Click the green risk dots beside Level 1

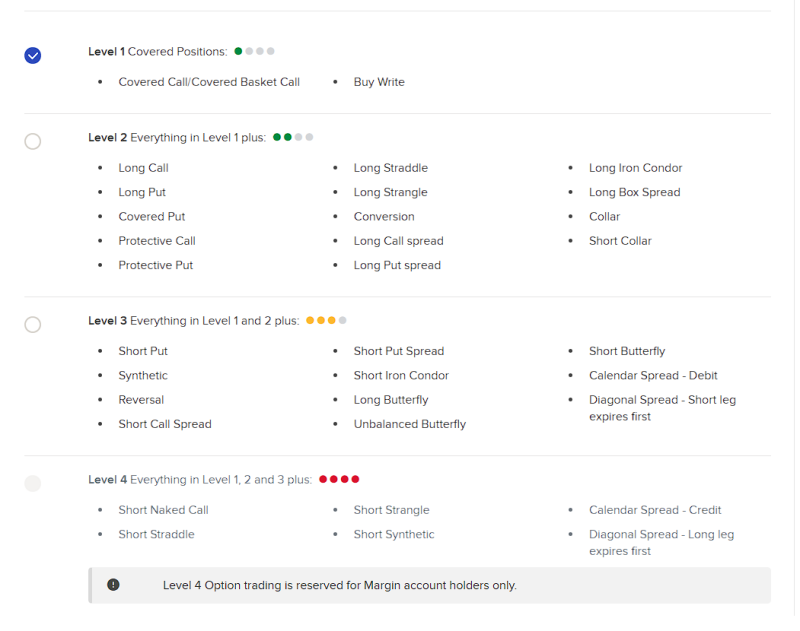pos(254,51)
